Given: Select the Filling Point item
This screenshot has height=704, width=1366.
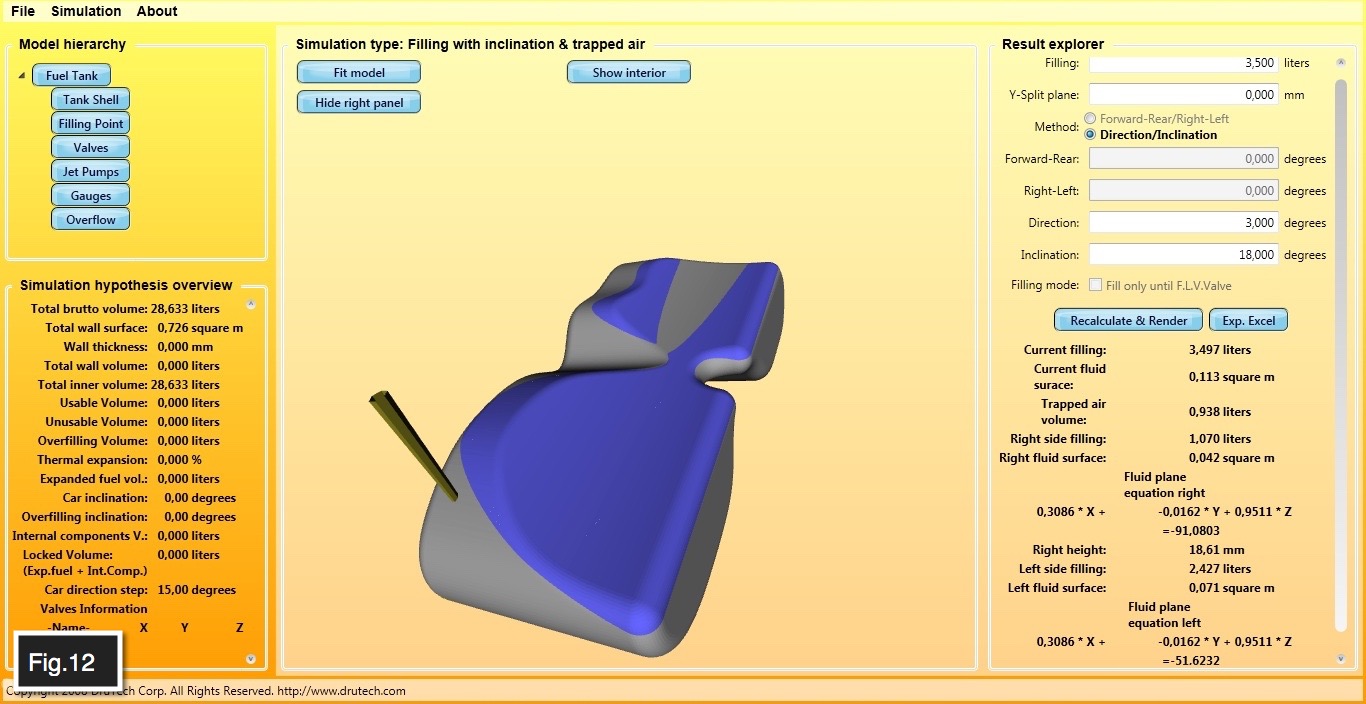Looking at the screenshot, I should point(90,124).
